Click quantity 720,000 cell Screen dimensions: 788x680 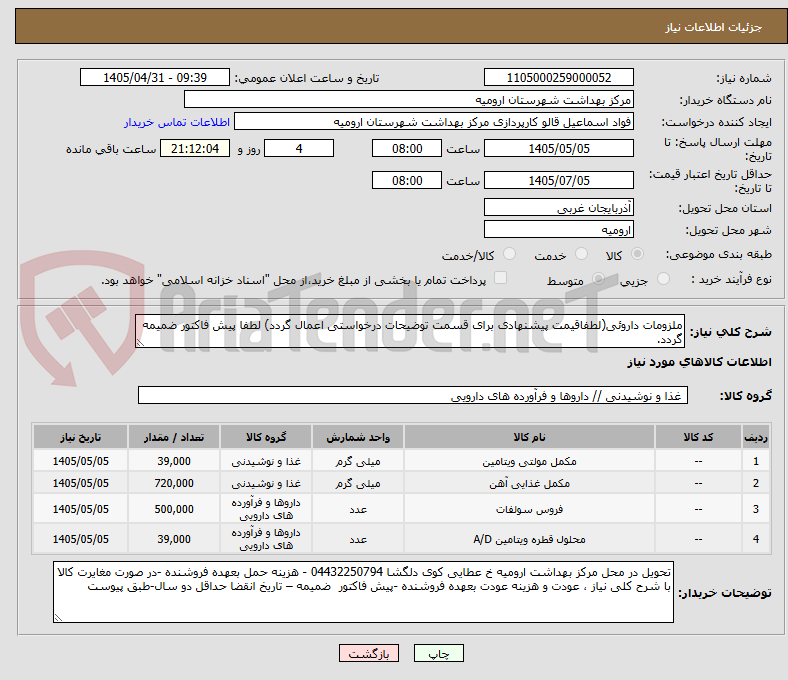[174, 483]
